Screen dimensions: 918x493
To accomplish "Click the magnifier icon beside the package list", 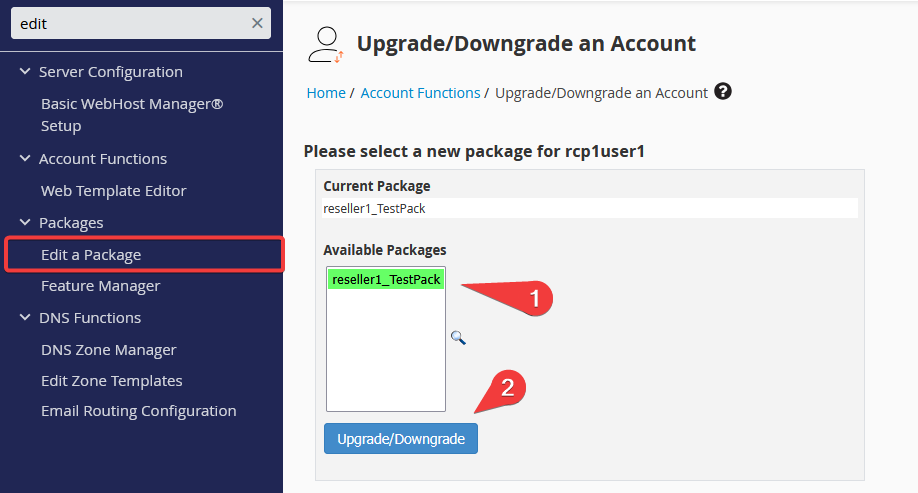I will [x=458, y=338].
